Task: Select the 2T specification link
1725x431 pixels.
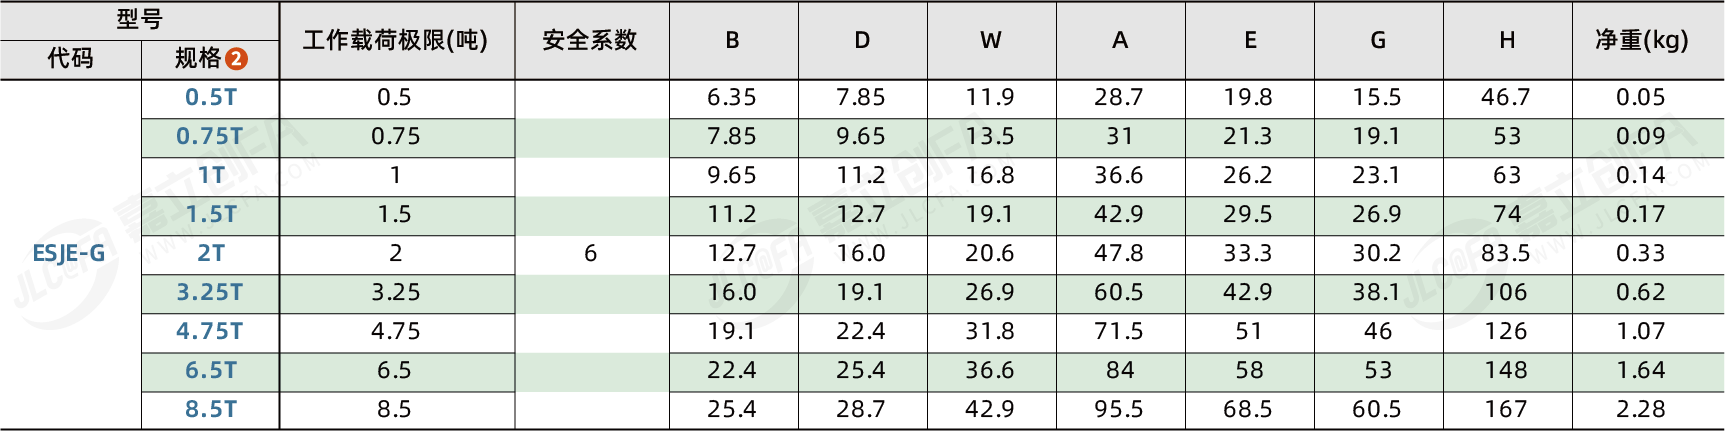Action: pos(211,253)
